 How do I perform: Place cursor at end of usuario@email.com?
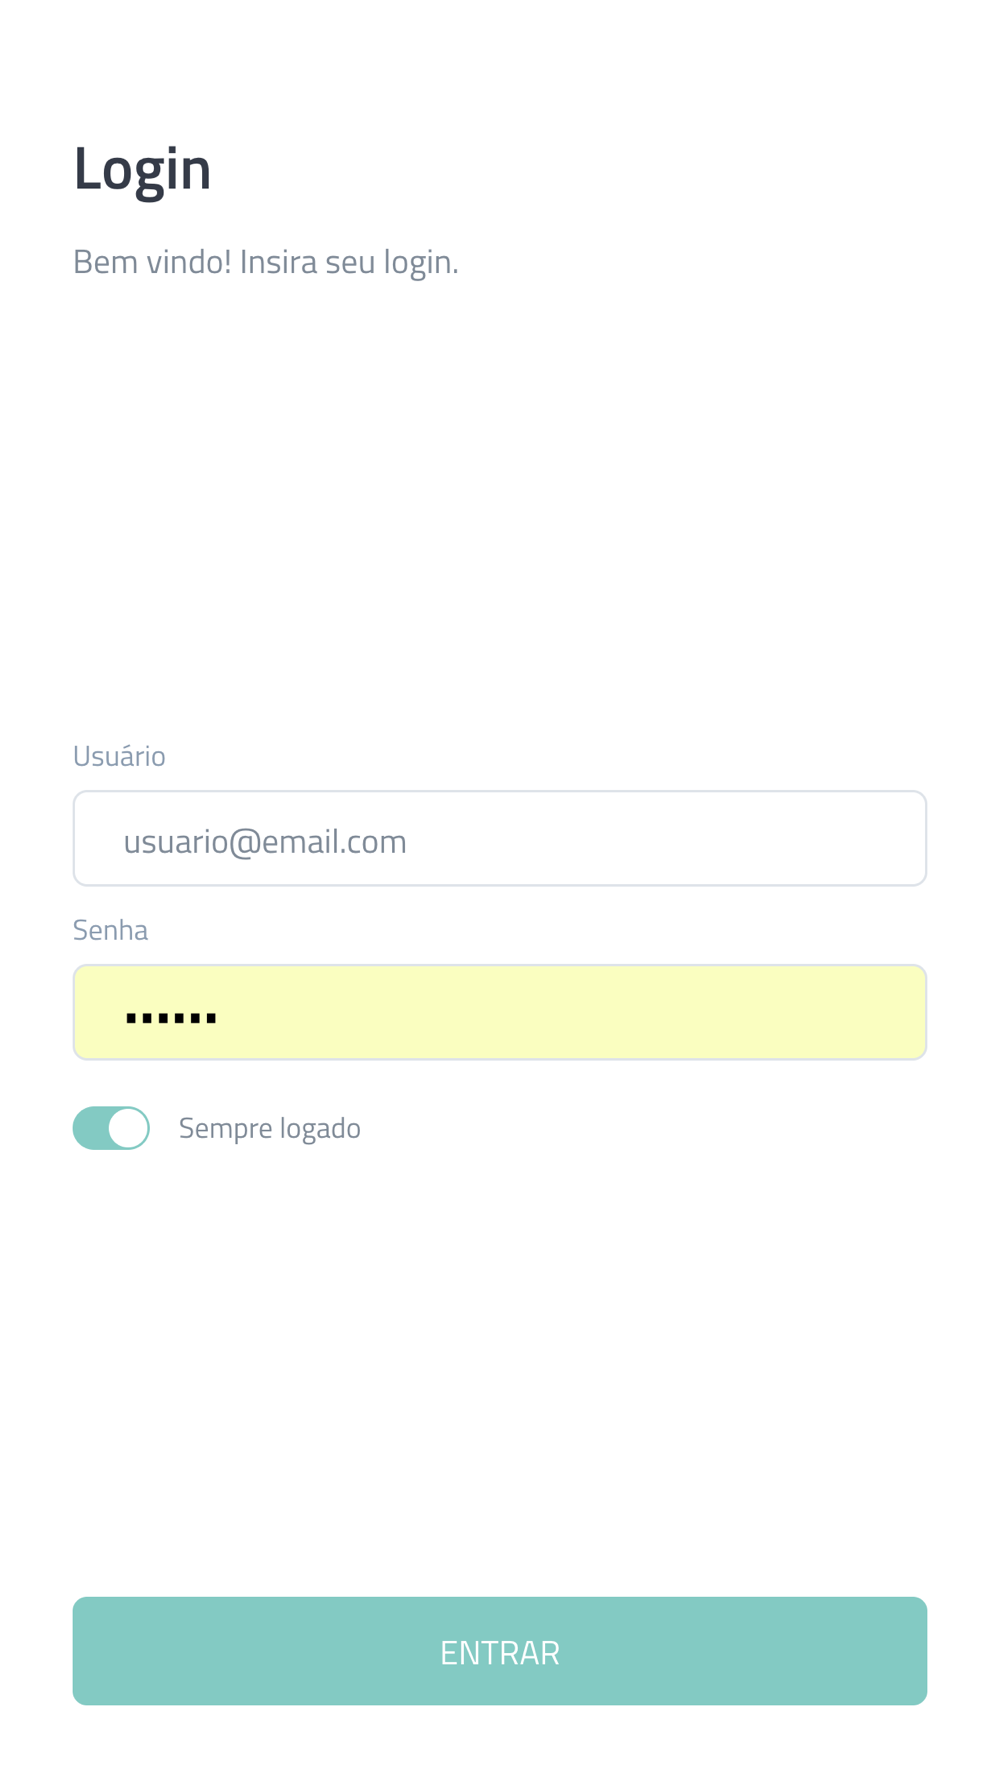coord(410,841)
